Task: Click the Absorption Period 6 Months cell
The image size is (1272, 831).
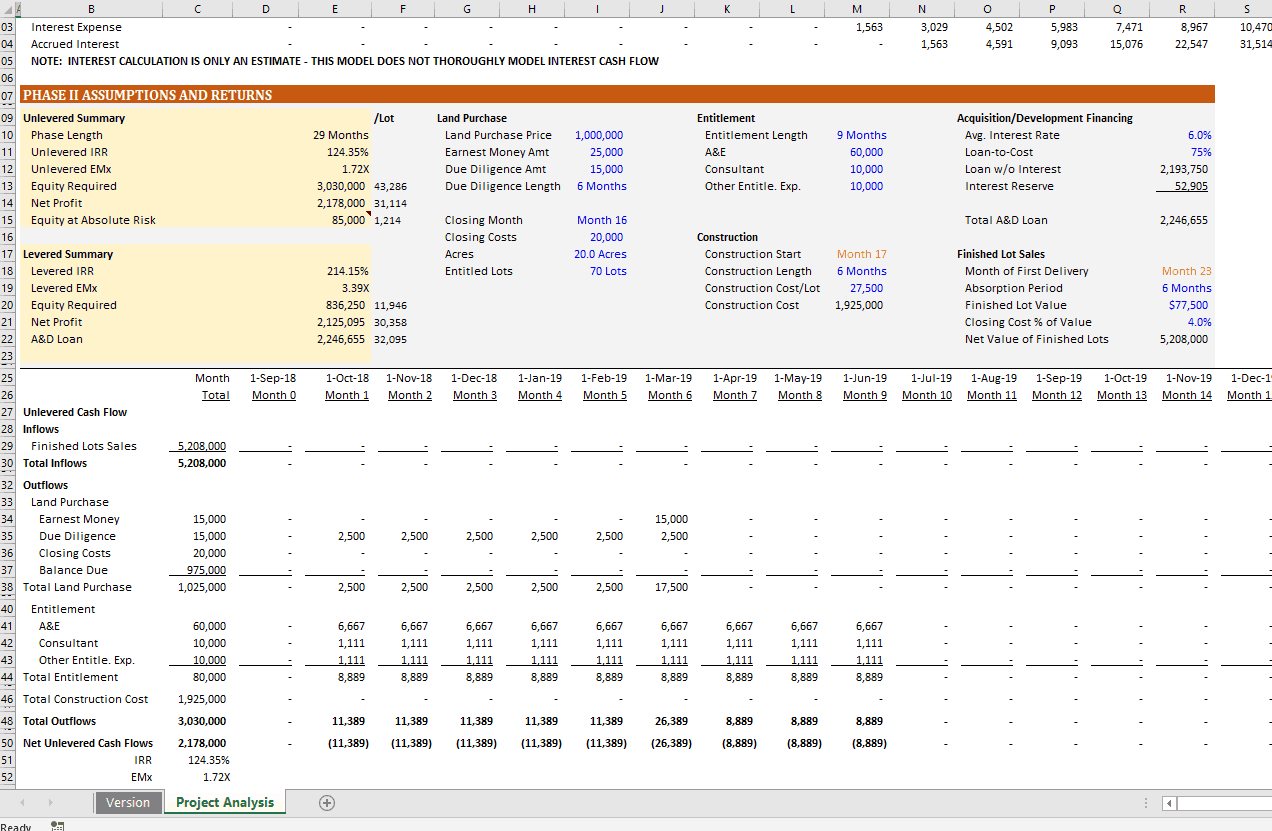Action: coord(1187,288)
